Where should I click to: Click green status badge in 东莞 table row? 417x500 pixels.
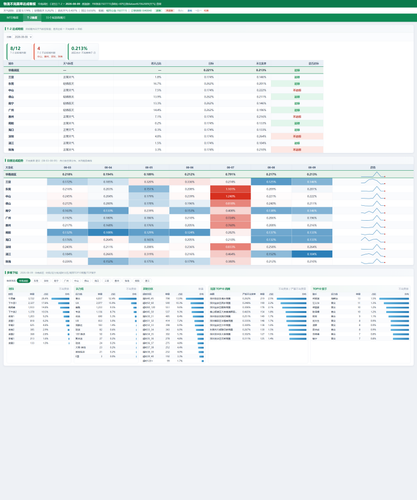(x=297, y=84)
